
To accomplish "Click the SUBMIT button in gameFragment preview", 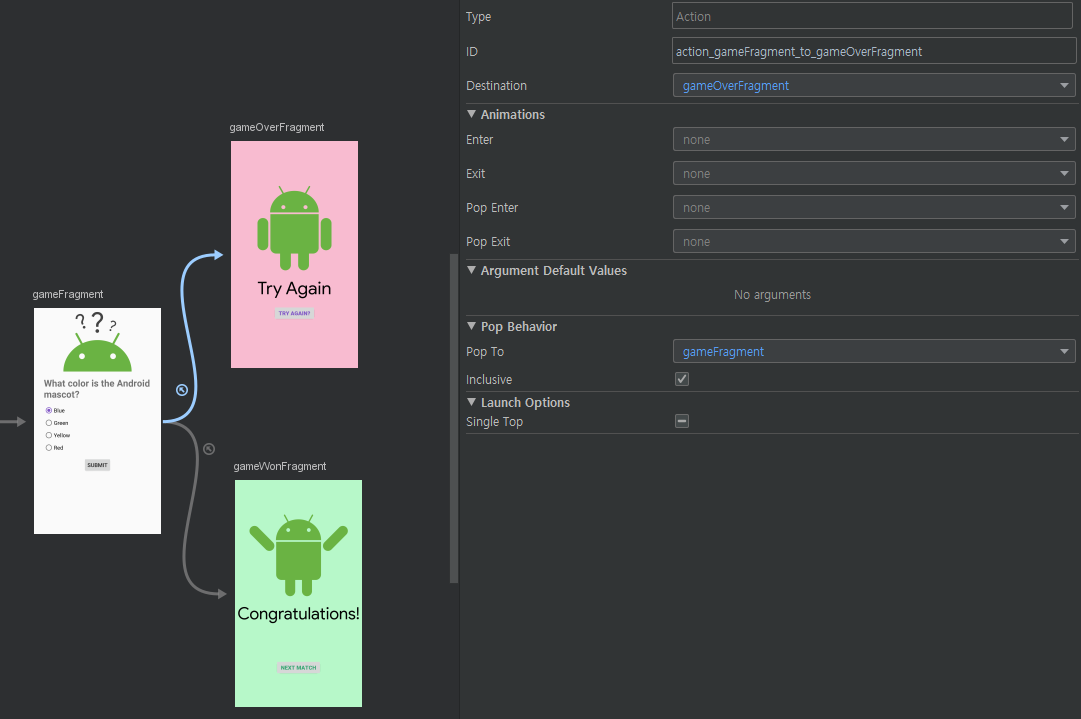I will 97,465.
